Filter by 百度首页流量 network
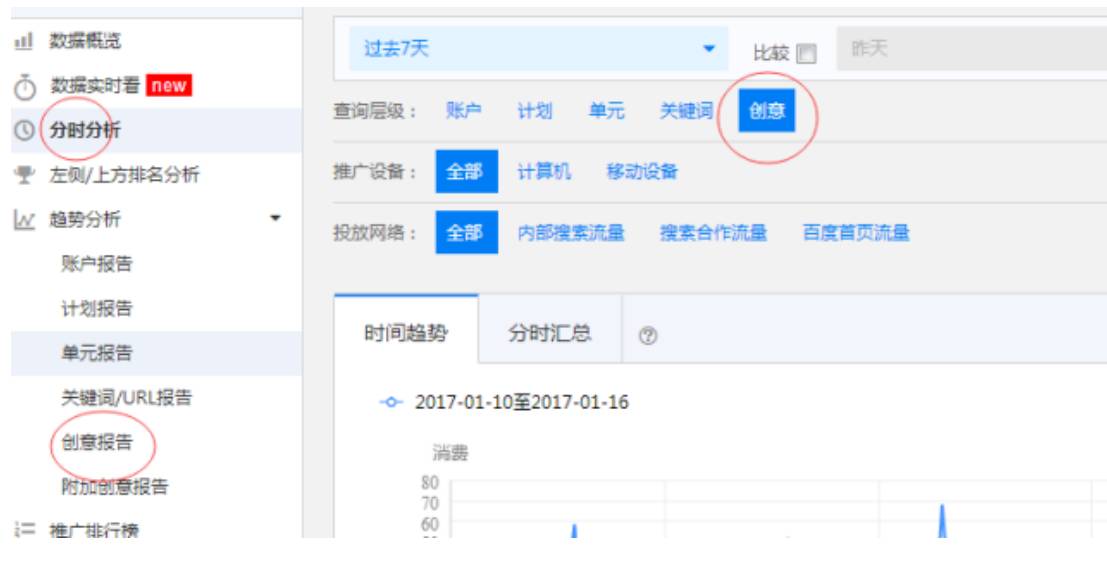Viewport: 1107px width, 563px height. (x=856, y=233)
